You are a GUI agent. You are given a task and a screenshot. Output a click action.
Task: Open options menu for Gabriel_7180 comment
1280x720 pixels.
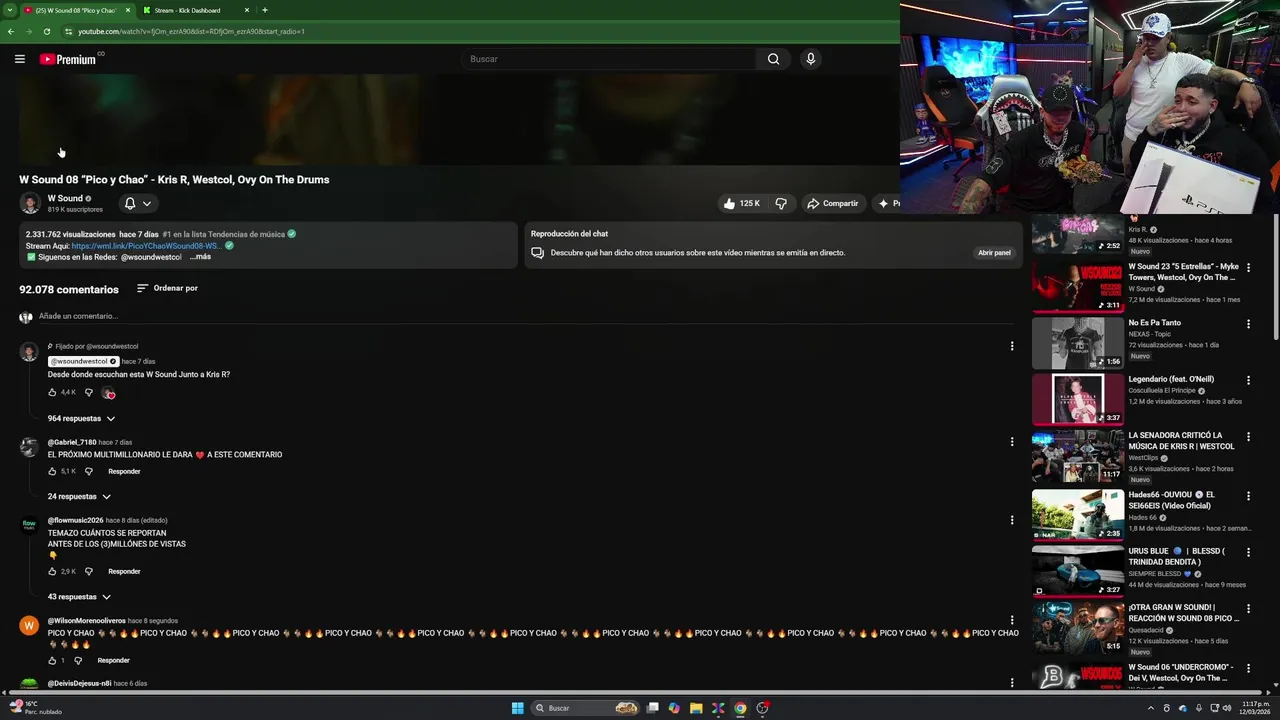(1012, 441)
